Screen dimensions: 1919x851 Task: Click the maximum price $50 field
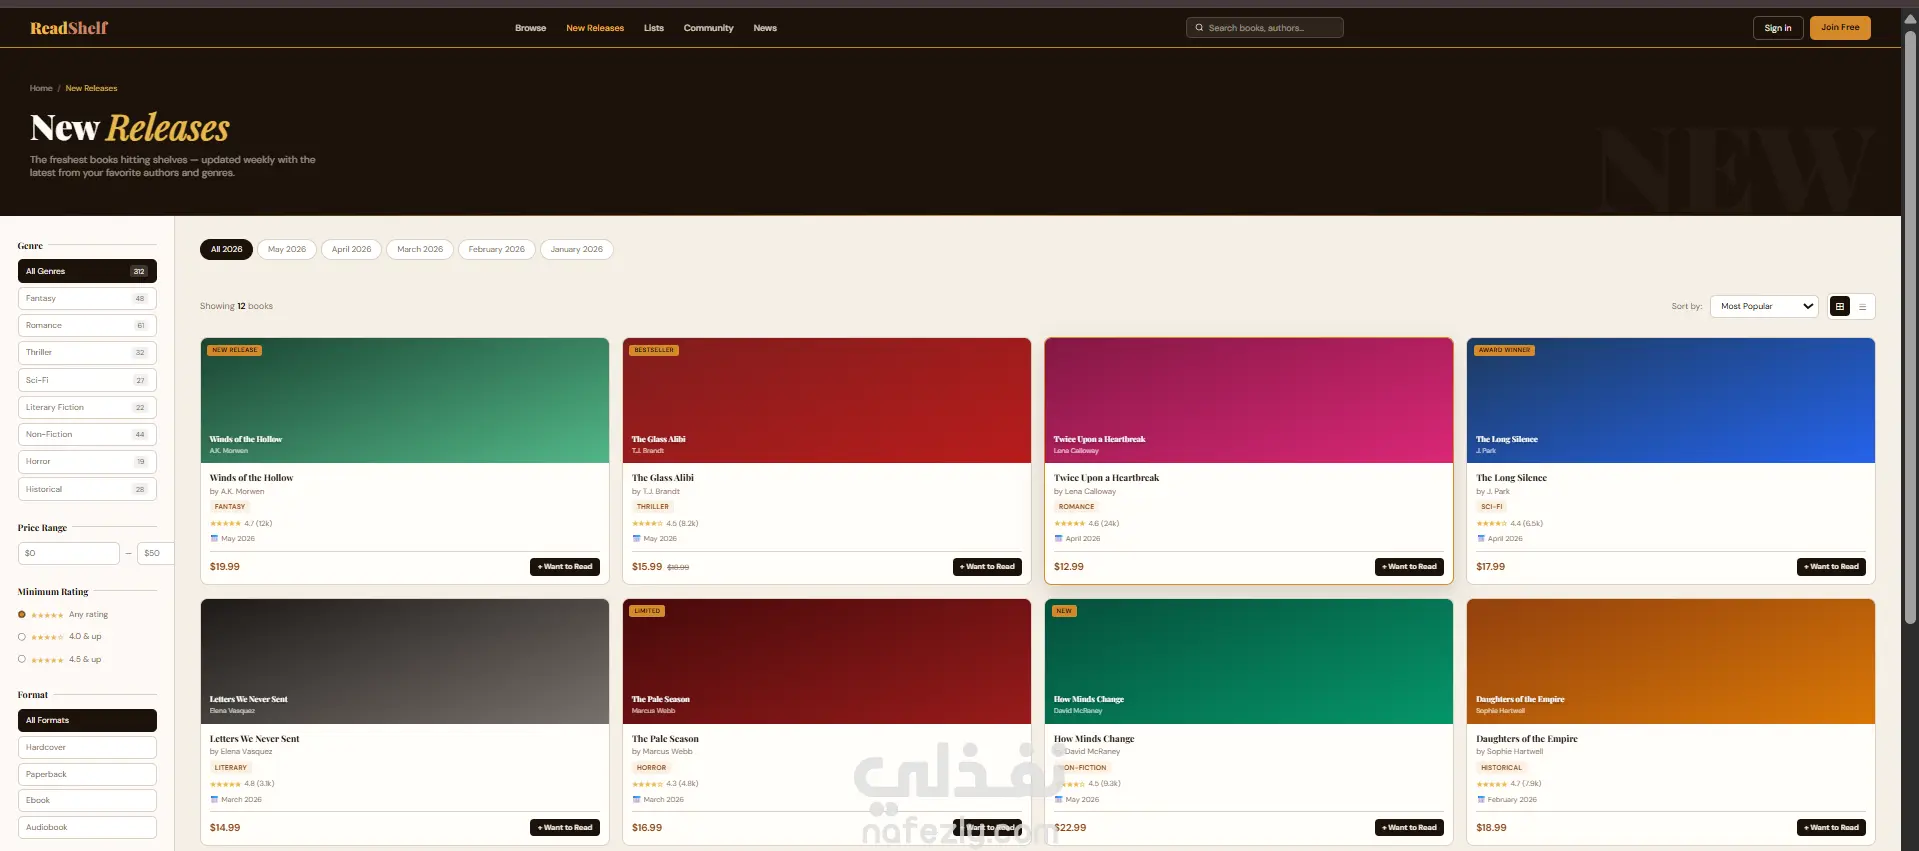pyautogui.click(x=155, y=553)
